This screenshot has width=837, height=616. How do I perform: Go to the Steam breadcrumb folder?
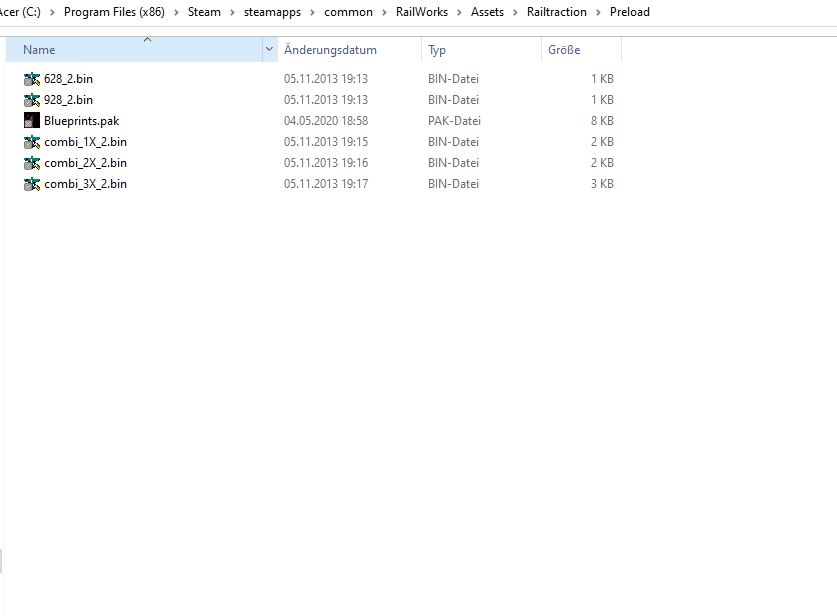pos(204,12)
